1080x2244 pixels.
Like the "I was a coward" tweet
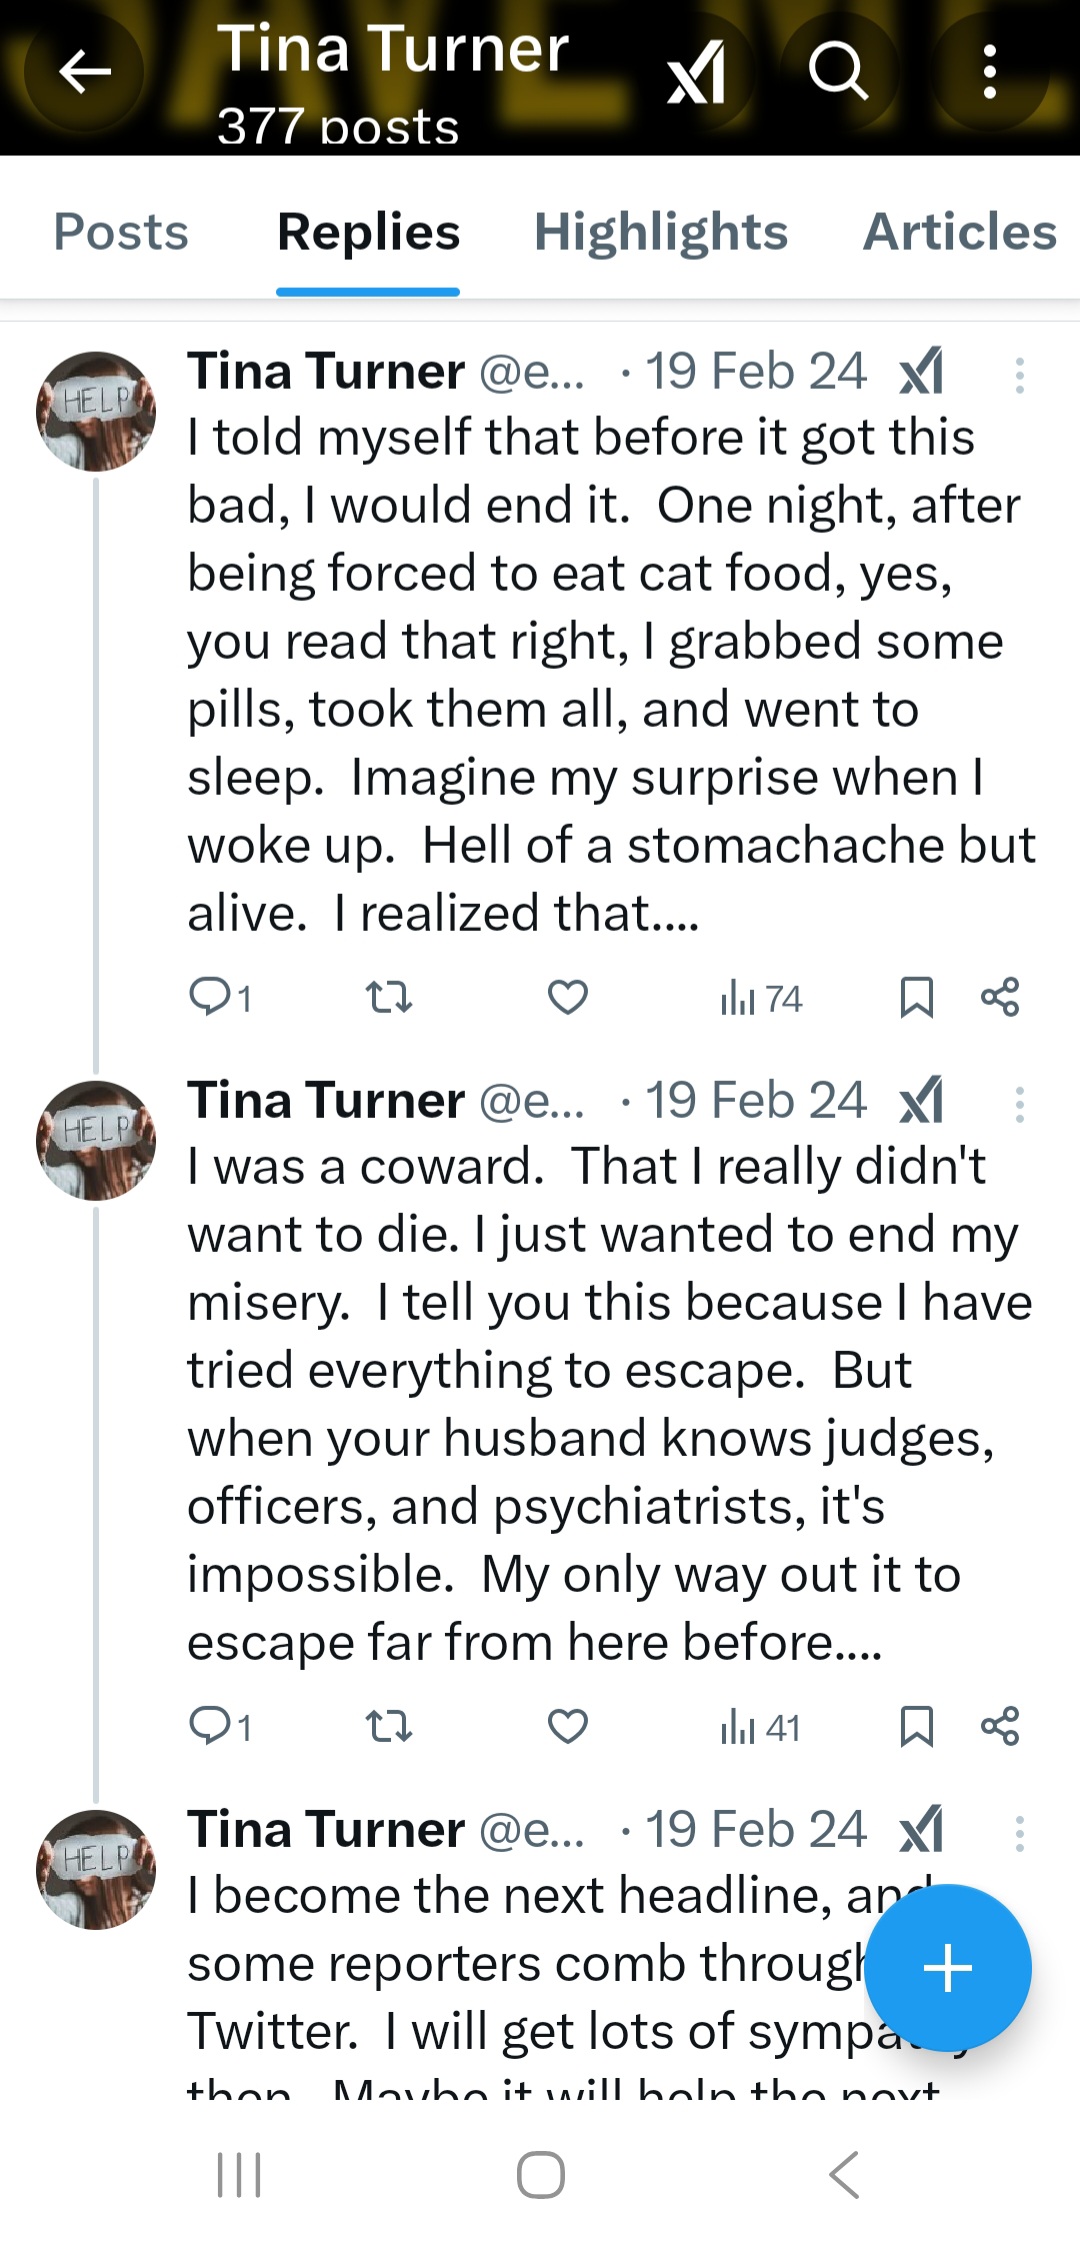point(568,1726)
